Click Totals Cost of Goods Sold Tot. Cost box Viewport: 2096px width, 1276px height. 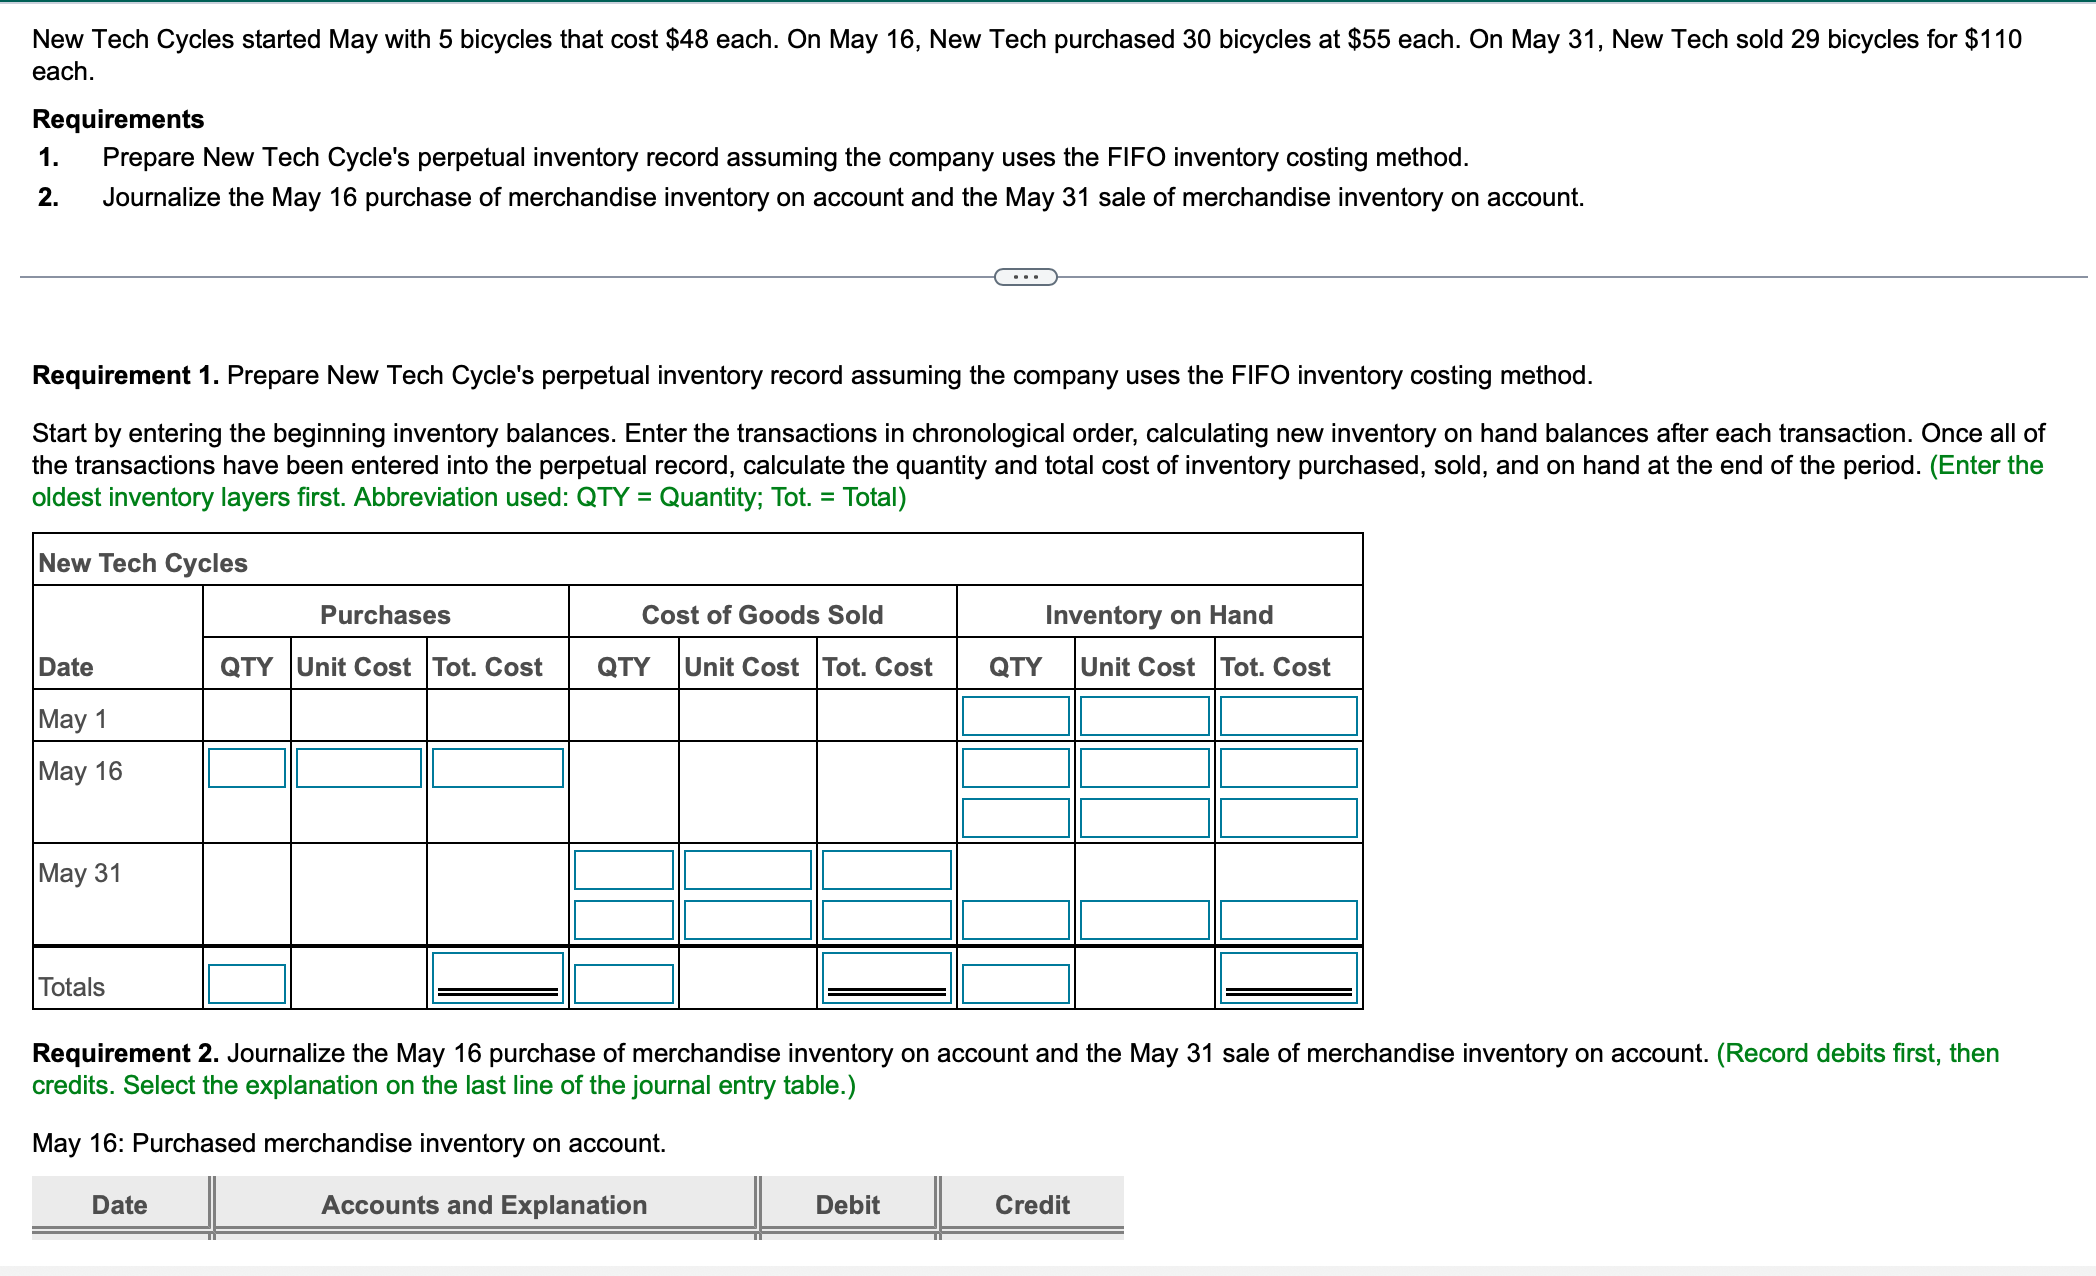coord(886,978)
